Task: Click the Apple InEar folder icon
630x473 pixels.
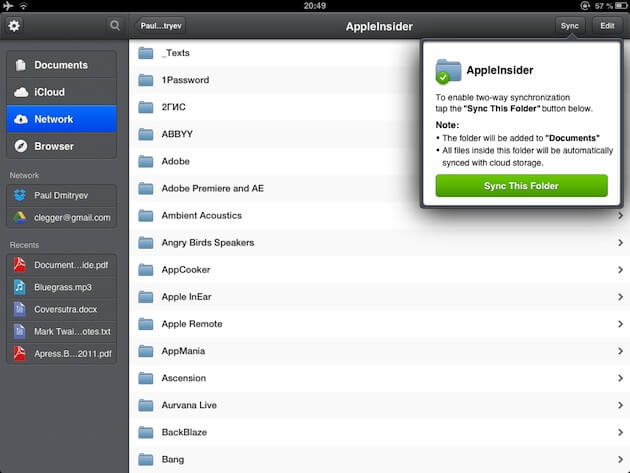Action: click(146, 297)
